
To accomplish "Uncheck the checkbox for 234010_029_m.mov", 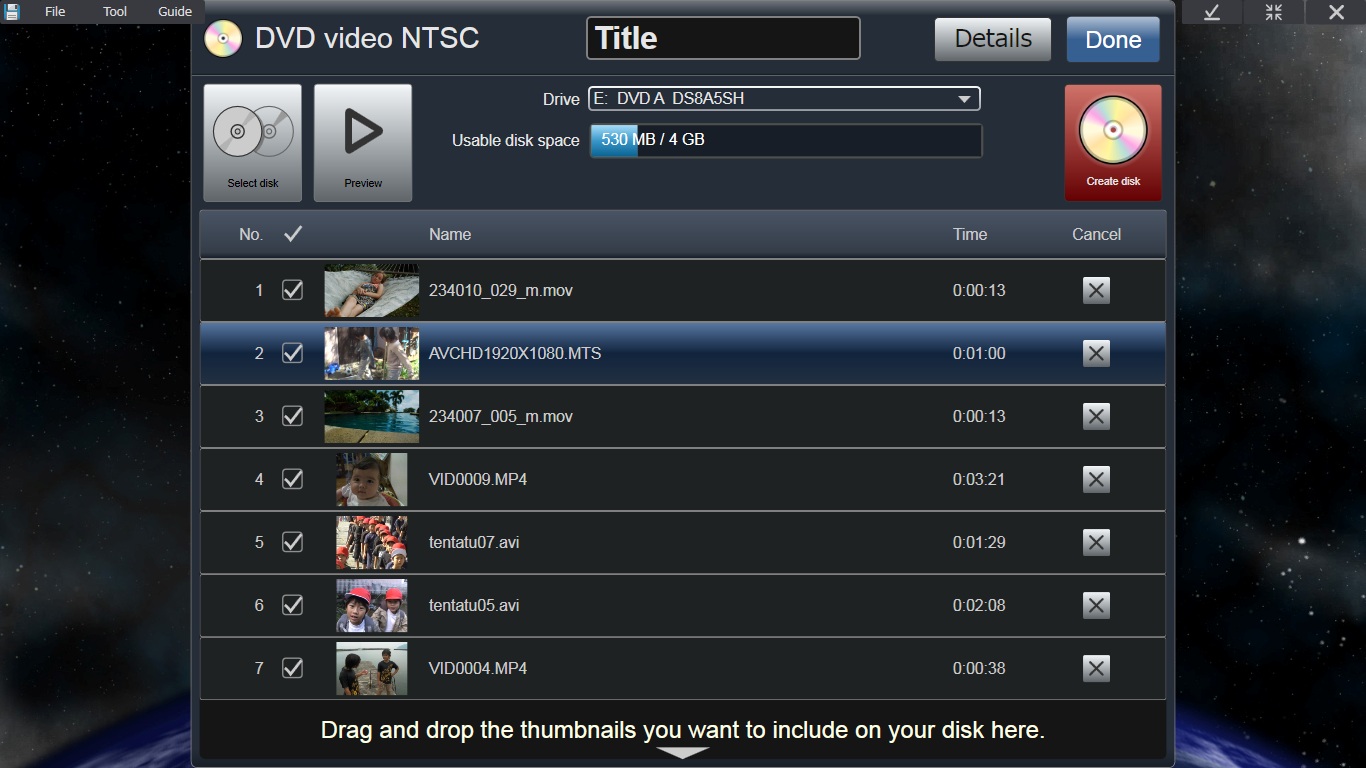I will [x=292, y=290].
